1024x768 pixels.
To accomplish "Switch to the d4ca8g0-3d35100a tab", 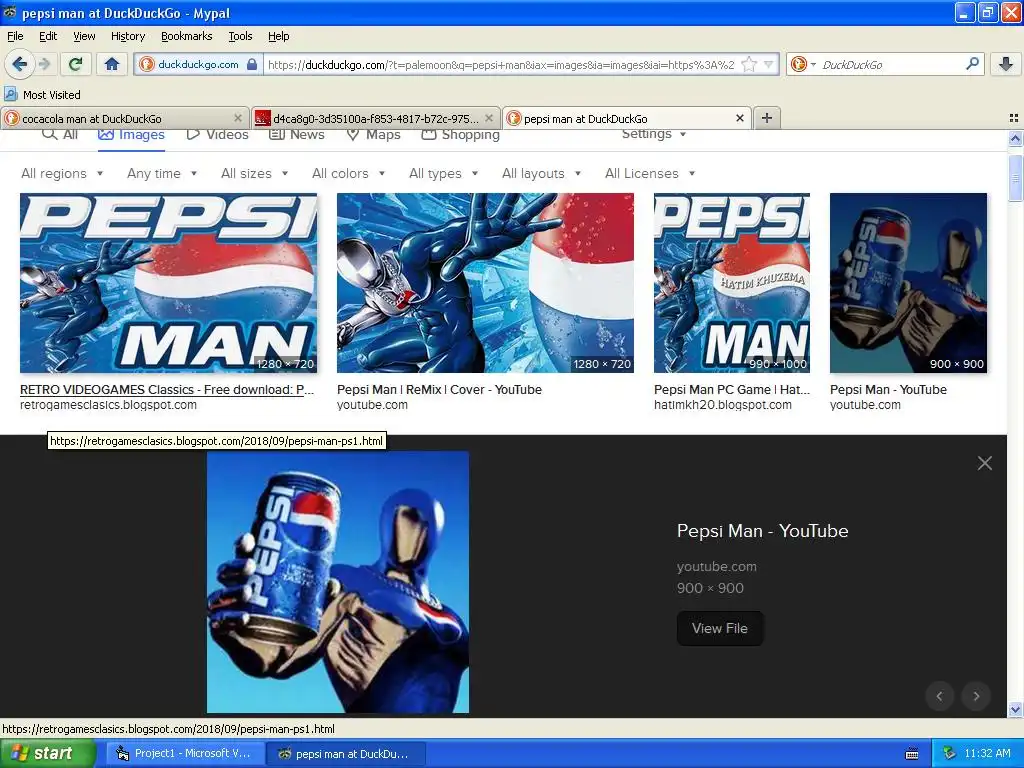I will [x=376, y=118].
